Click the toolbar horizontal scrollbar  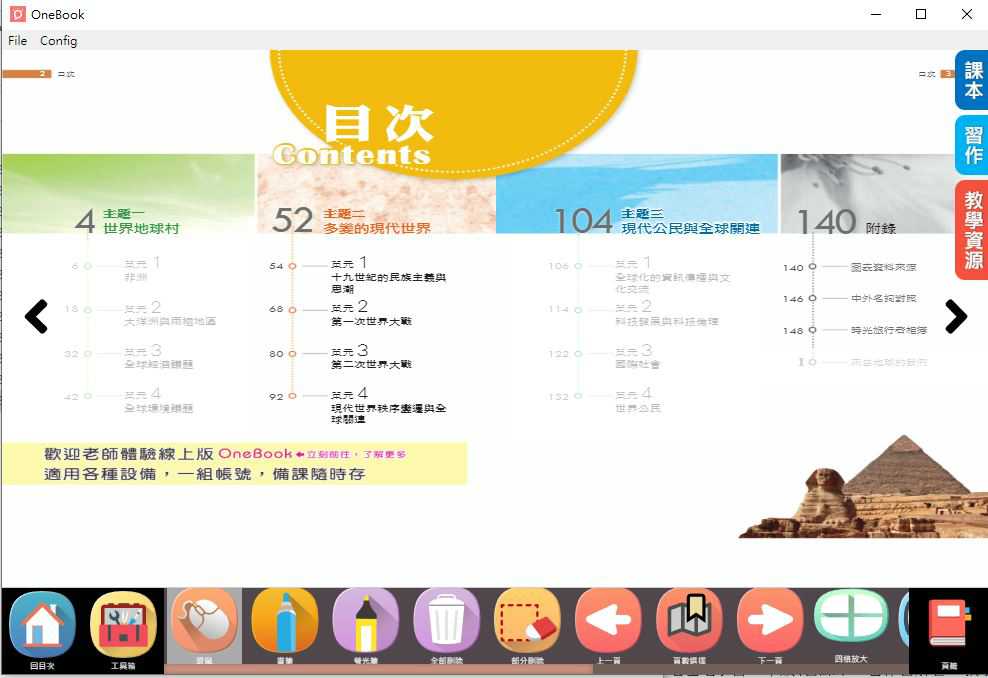tap(378, 669)
